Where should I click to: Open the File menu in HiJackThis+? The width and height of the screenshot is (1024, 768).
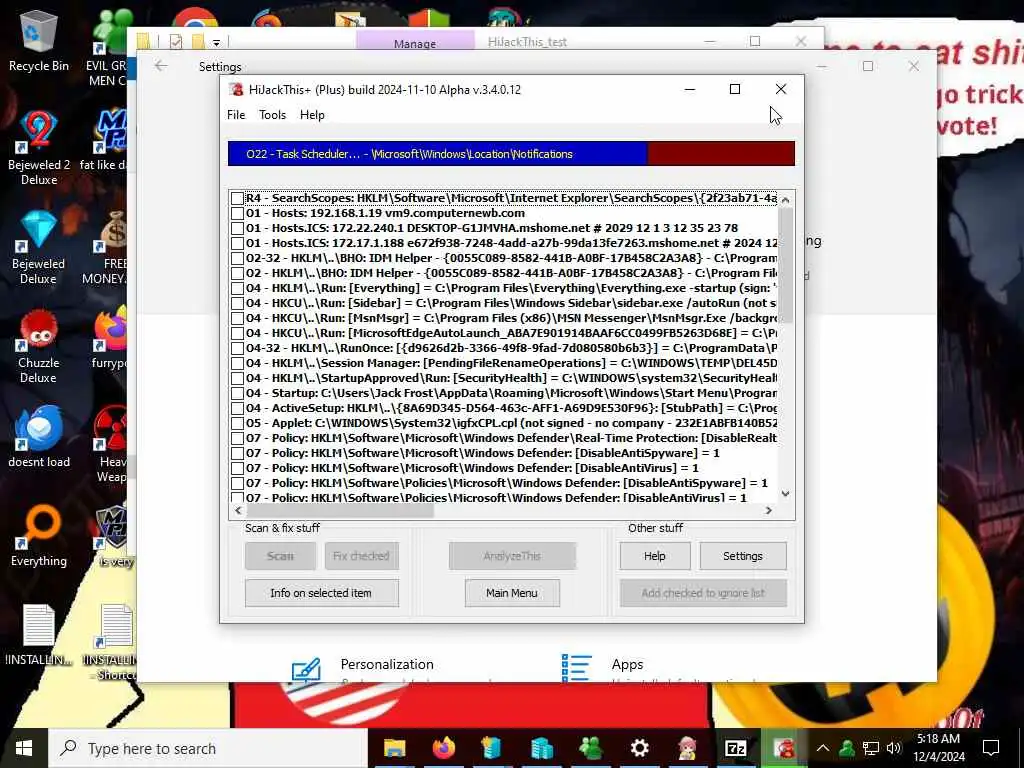(x=236, y=115)
